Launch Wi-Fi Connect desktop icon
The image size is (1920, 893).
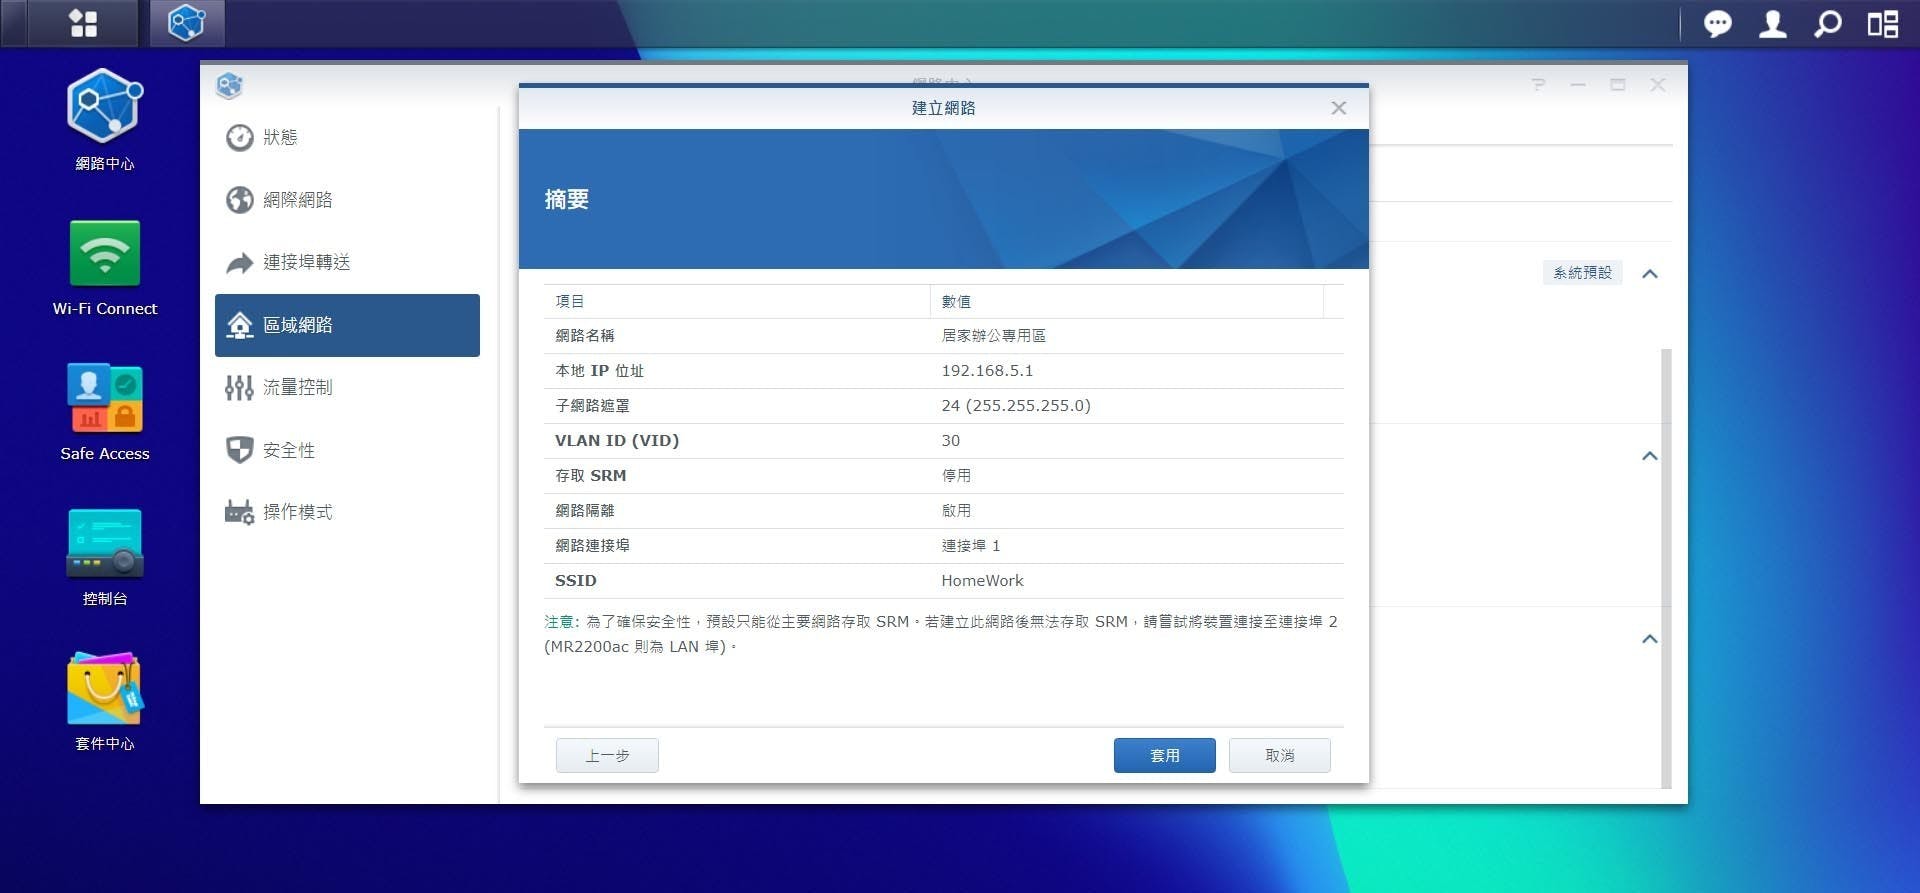click(105, 268)
